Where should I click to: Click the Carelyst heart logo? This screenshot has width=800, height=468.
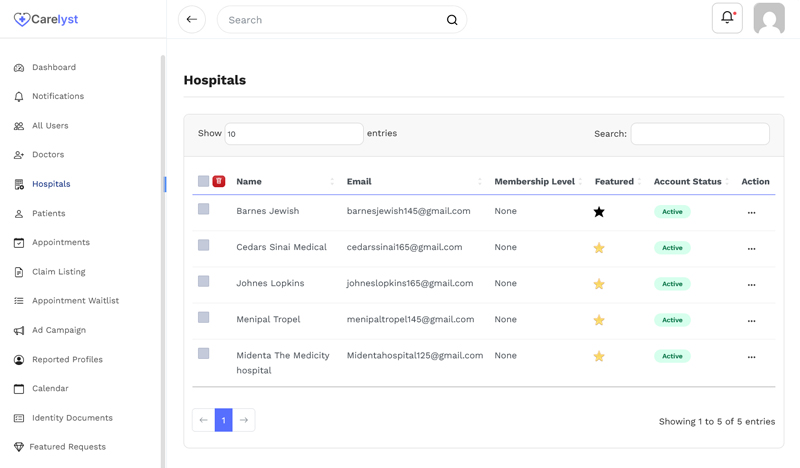pyautogui.click(x=21, y=19)
